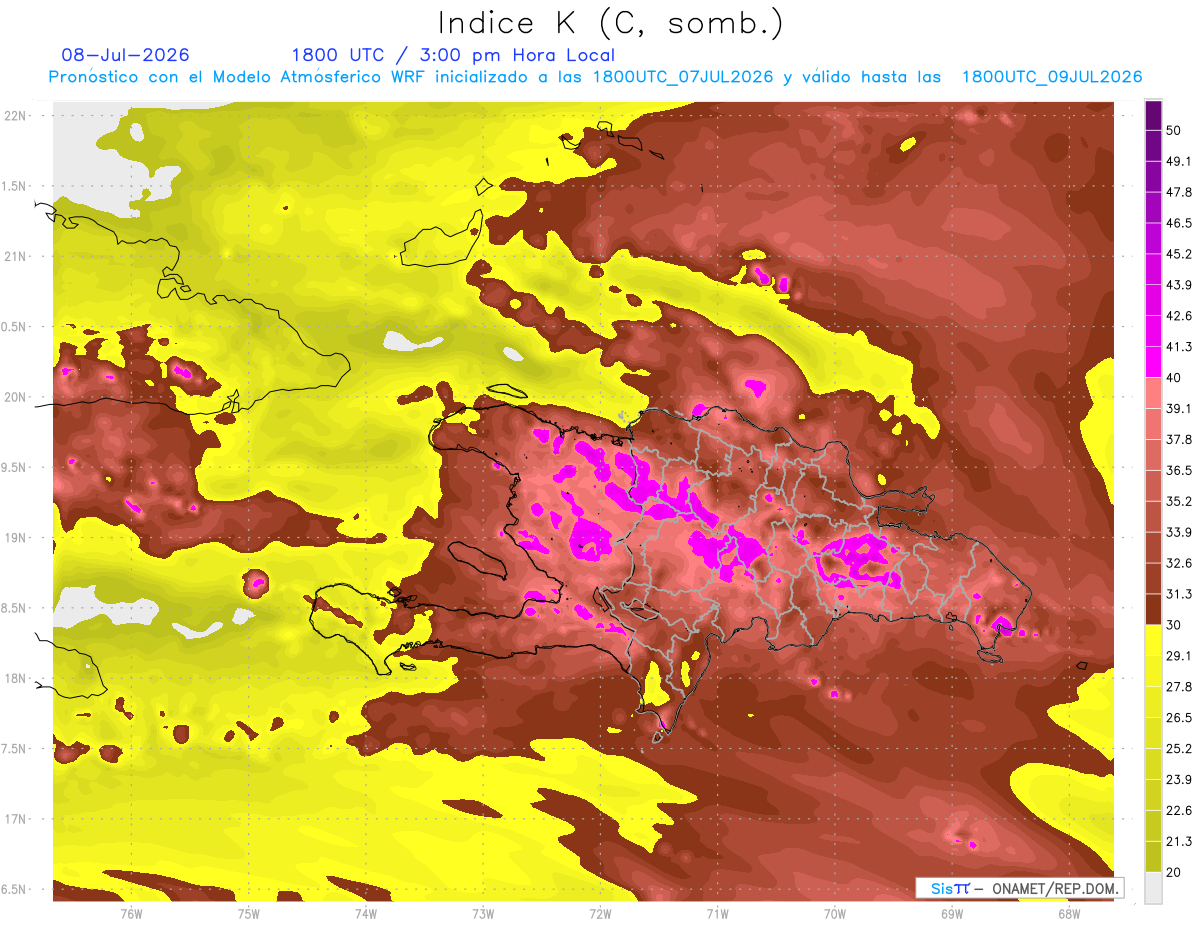Viewport: 1200px width, 927px height.
Task: Click the '74W' longitude label
Action: click(366, 913)
